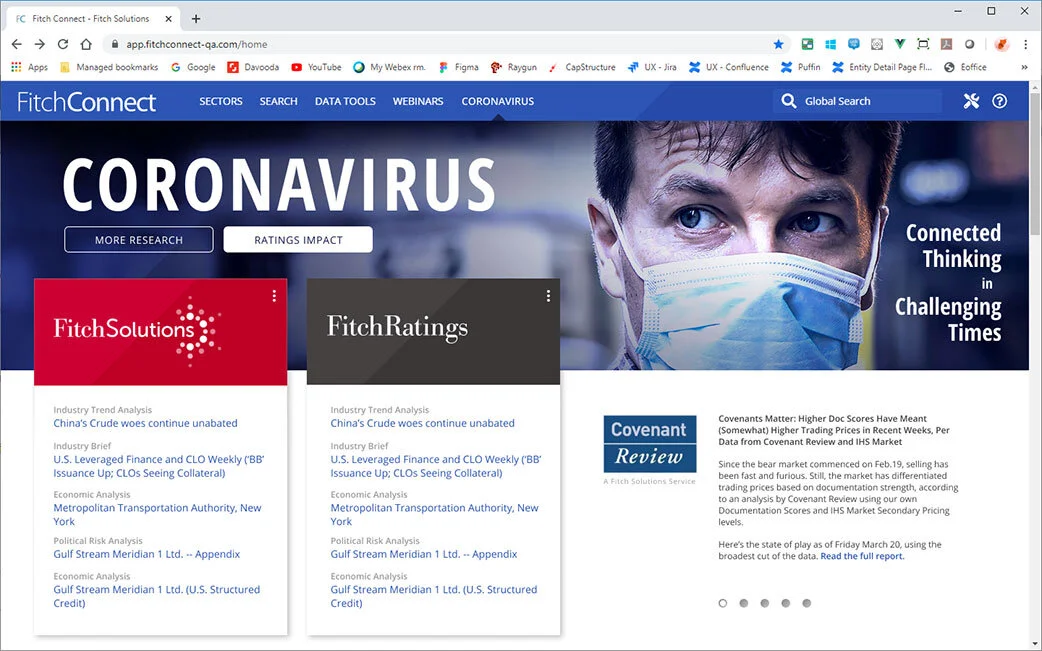Open the SEARCH menu
Viewport: 1042px width, 651px height.
click(x=278, y=101)
